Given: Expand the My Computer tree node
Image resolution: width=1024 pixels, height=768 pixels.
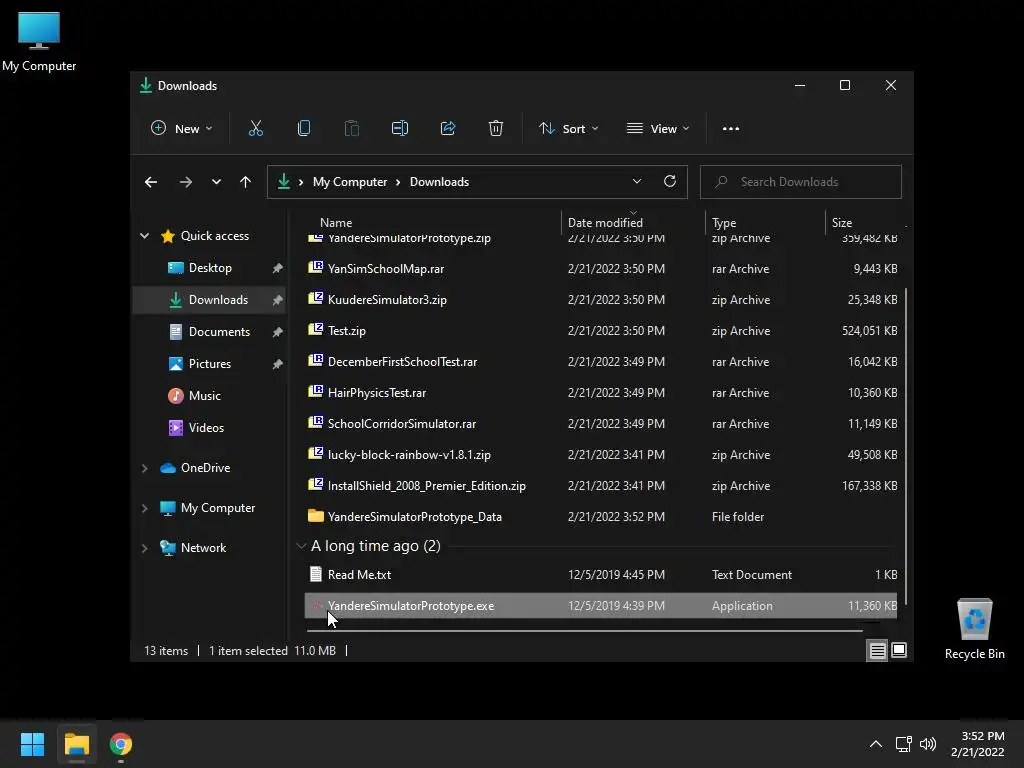Looking at the screenshot, I should tap(144, 508).
